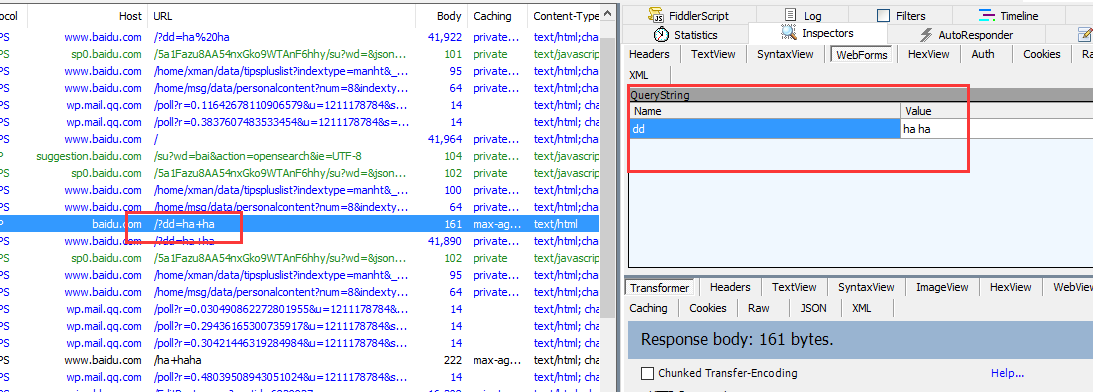Select the response ImageView tab
Viewport: 1093px width, 392px height.
coord(942,287)
